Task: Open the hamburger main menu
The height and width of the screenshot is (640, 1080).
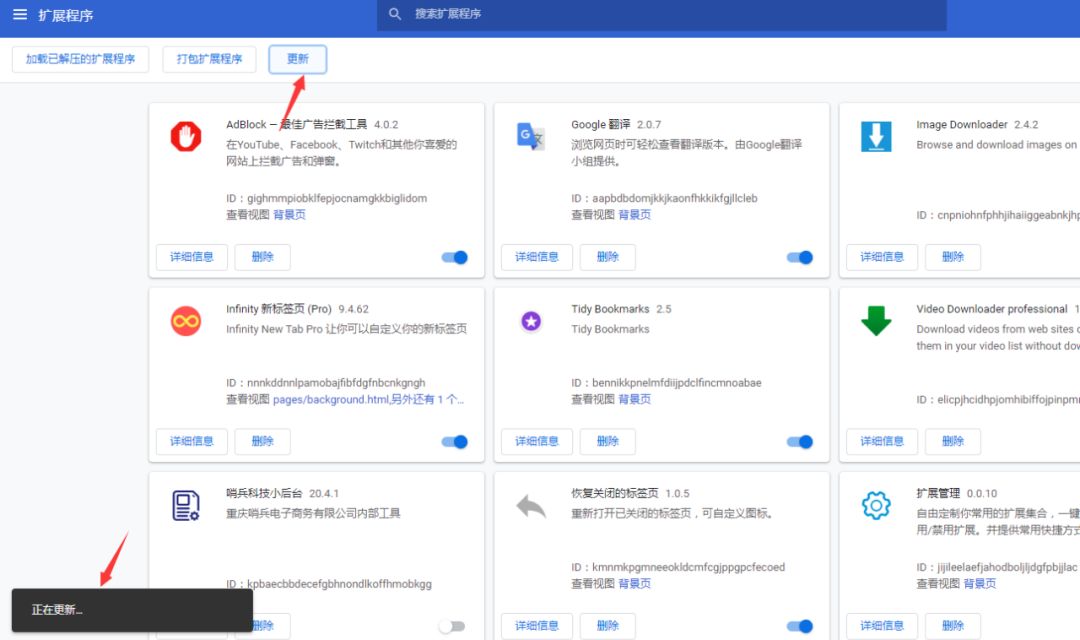Action: (20, 14)
